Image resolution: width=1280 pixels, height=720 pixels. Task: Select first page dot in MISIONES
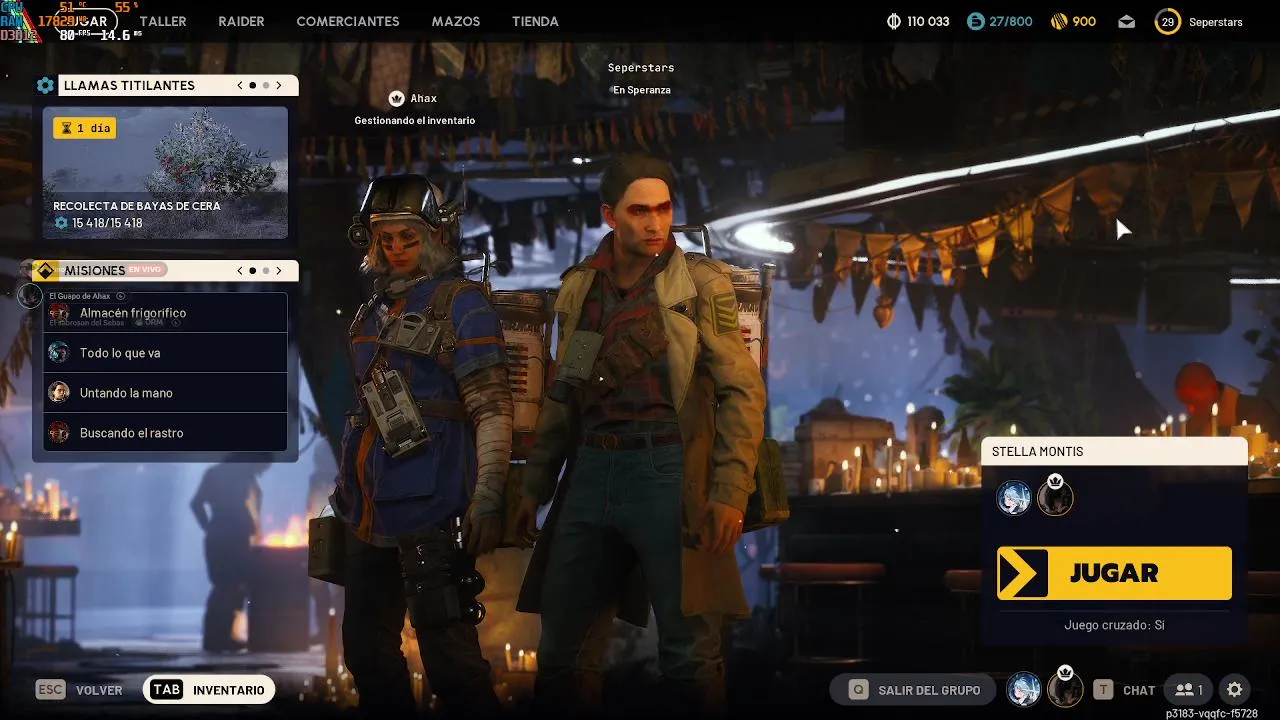click(252, 271)
